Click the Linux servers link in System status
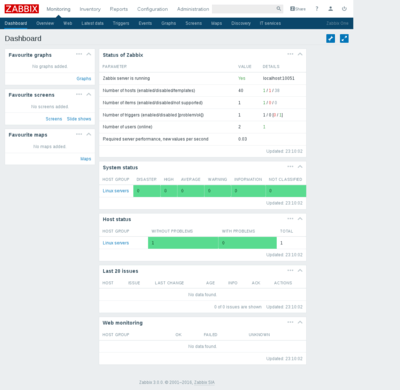Image resolution: width=400 pixels, height=390 pixels. (x=116, y=191)
